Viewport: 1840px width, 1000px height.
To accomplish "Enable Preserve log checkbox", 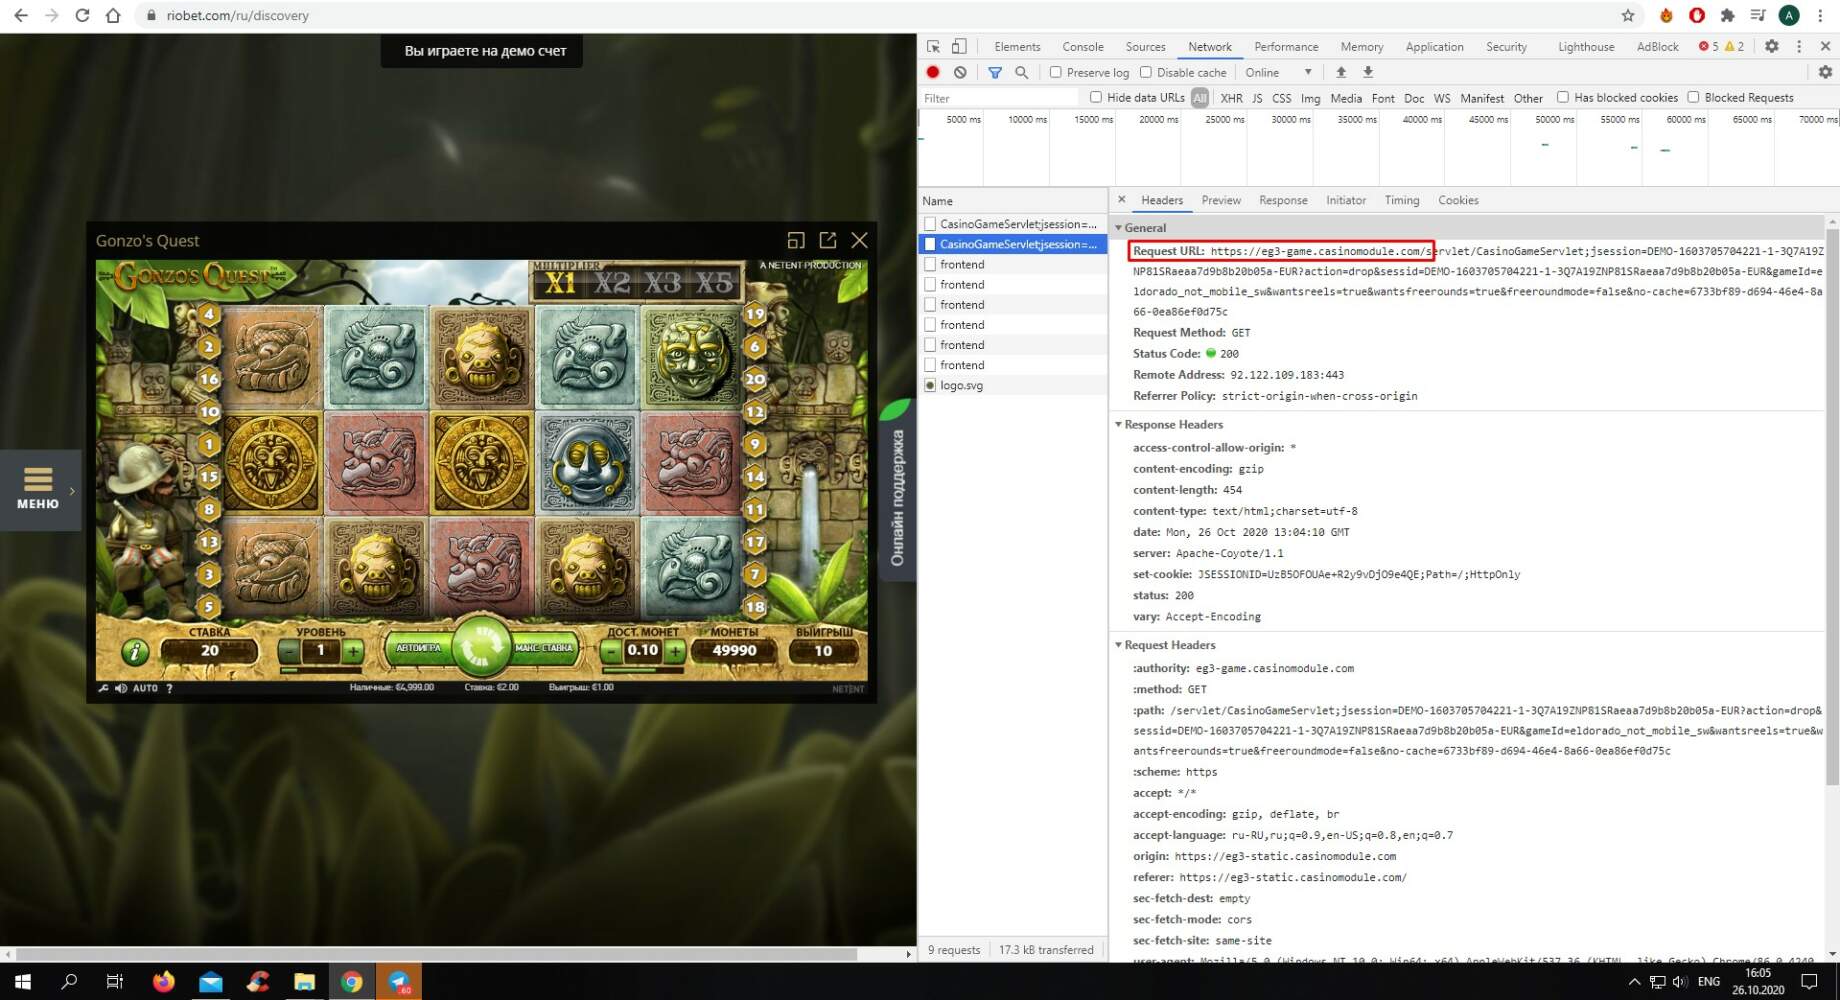I will (1055, 72).
